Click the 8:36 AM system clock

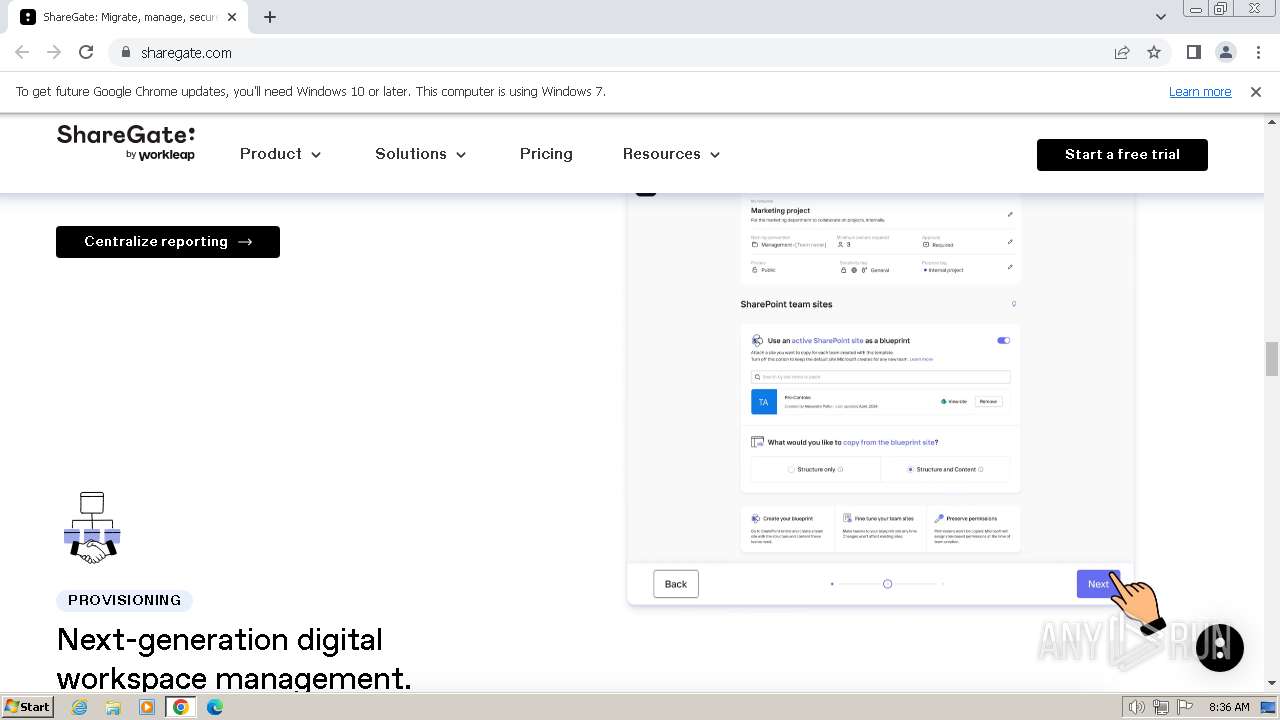click(1229, 707)
